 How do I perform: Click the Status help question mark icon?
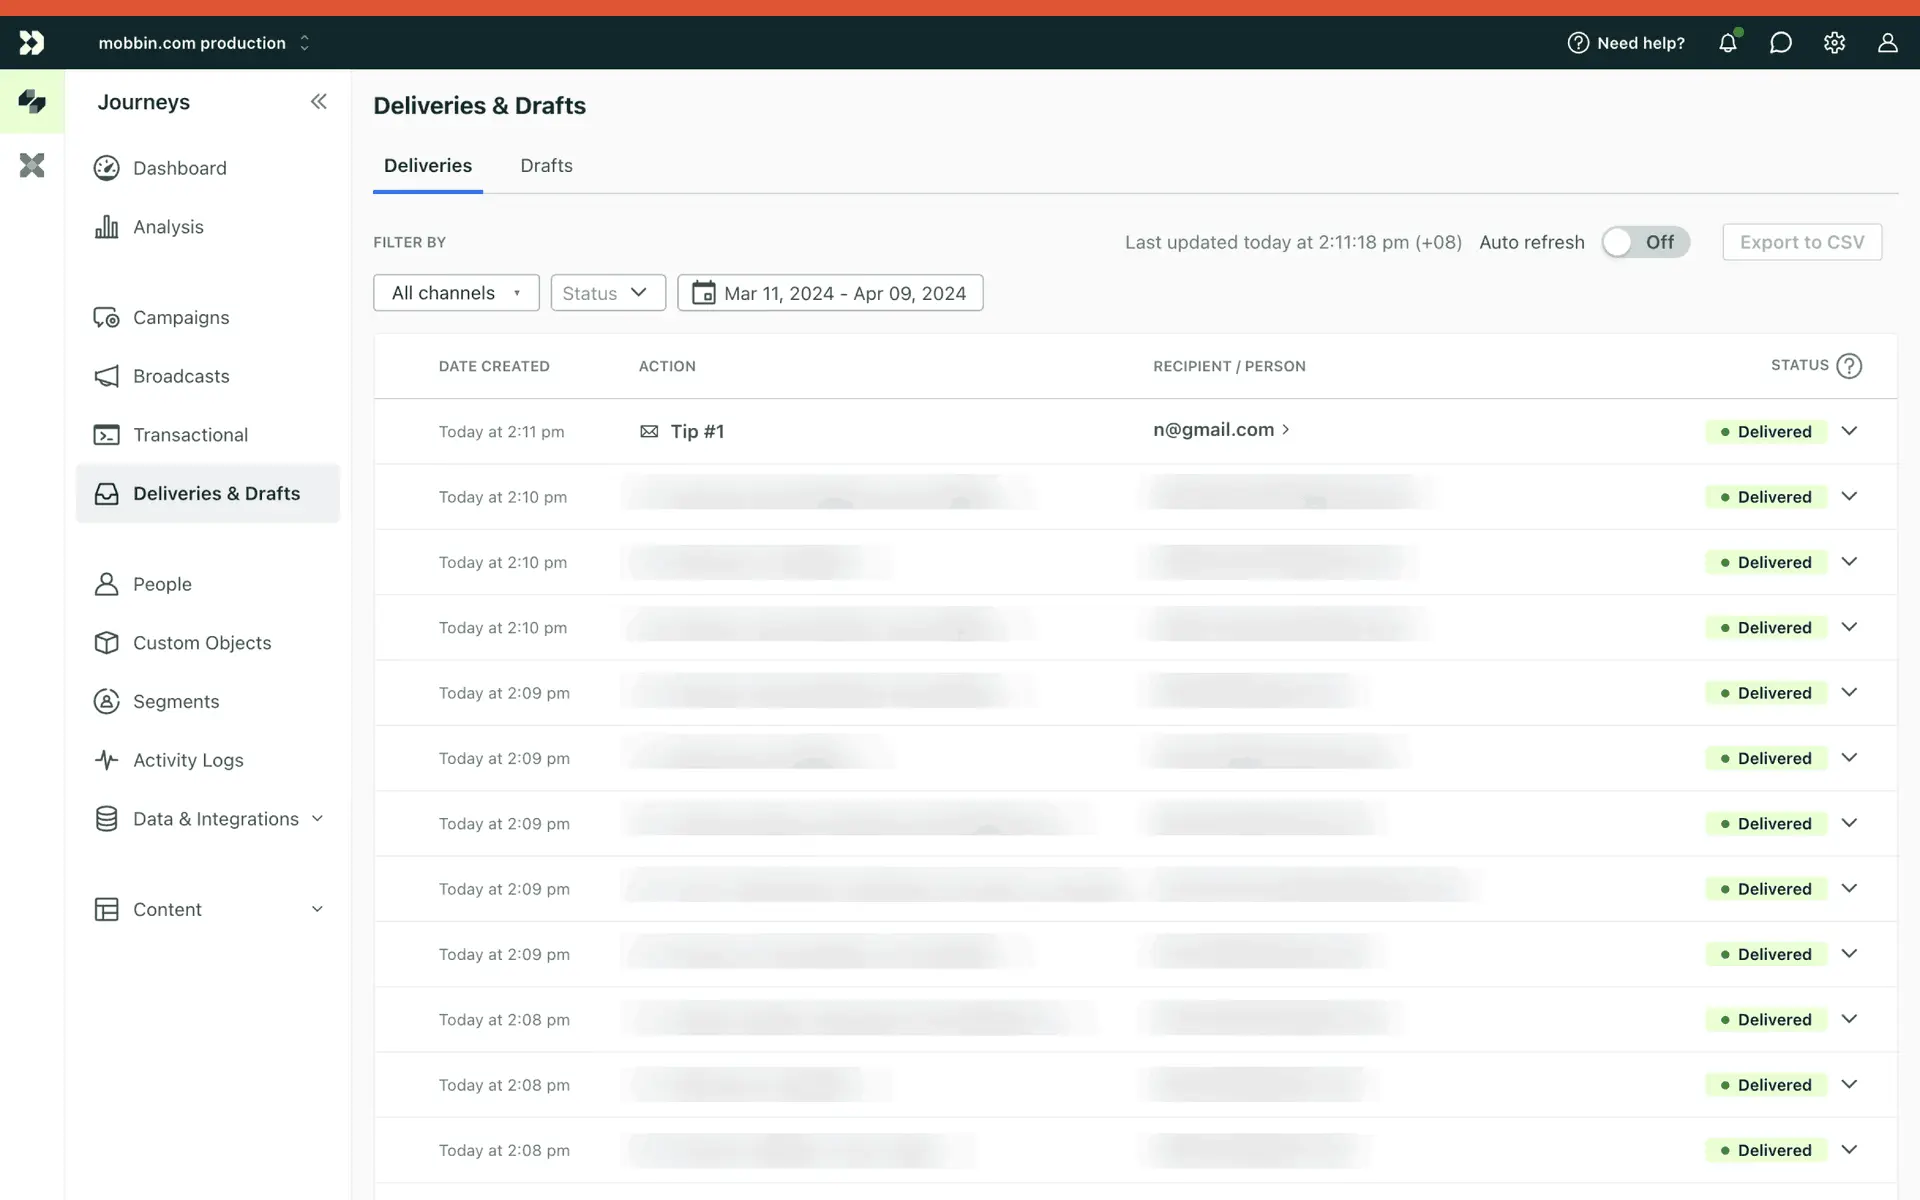(x=1849, y=366)
